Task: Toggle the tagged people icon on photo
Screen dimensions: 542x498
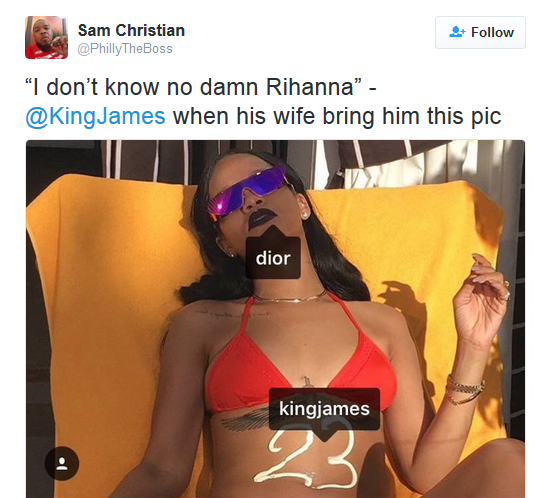Action: click(62, 463)
